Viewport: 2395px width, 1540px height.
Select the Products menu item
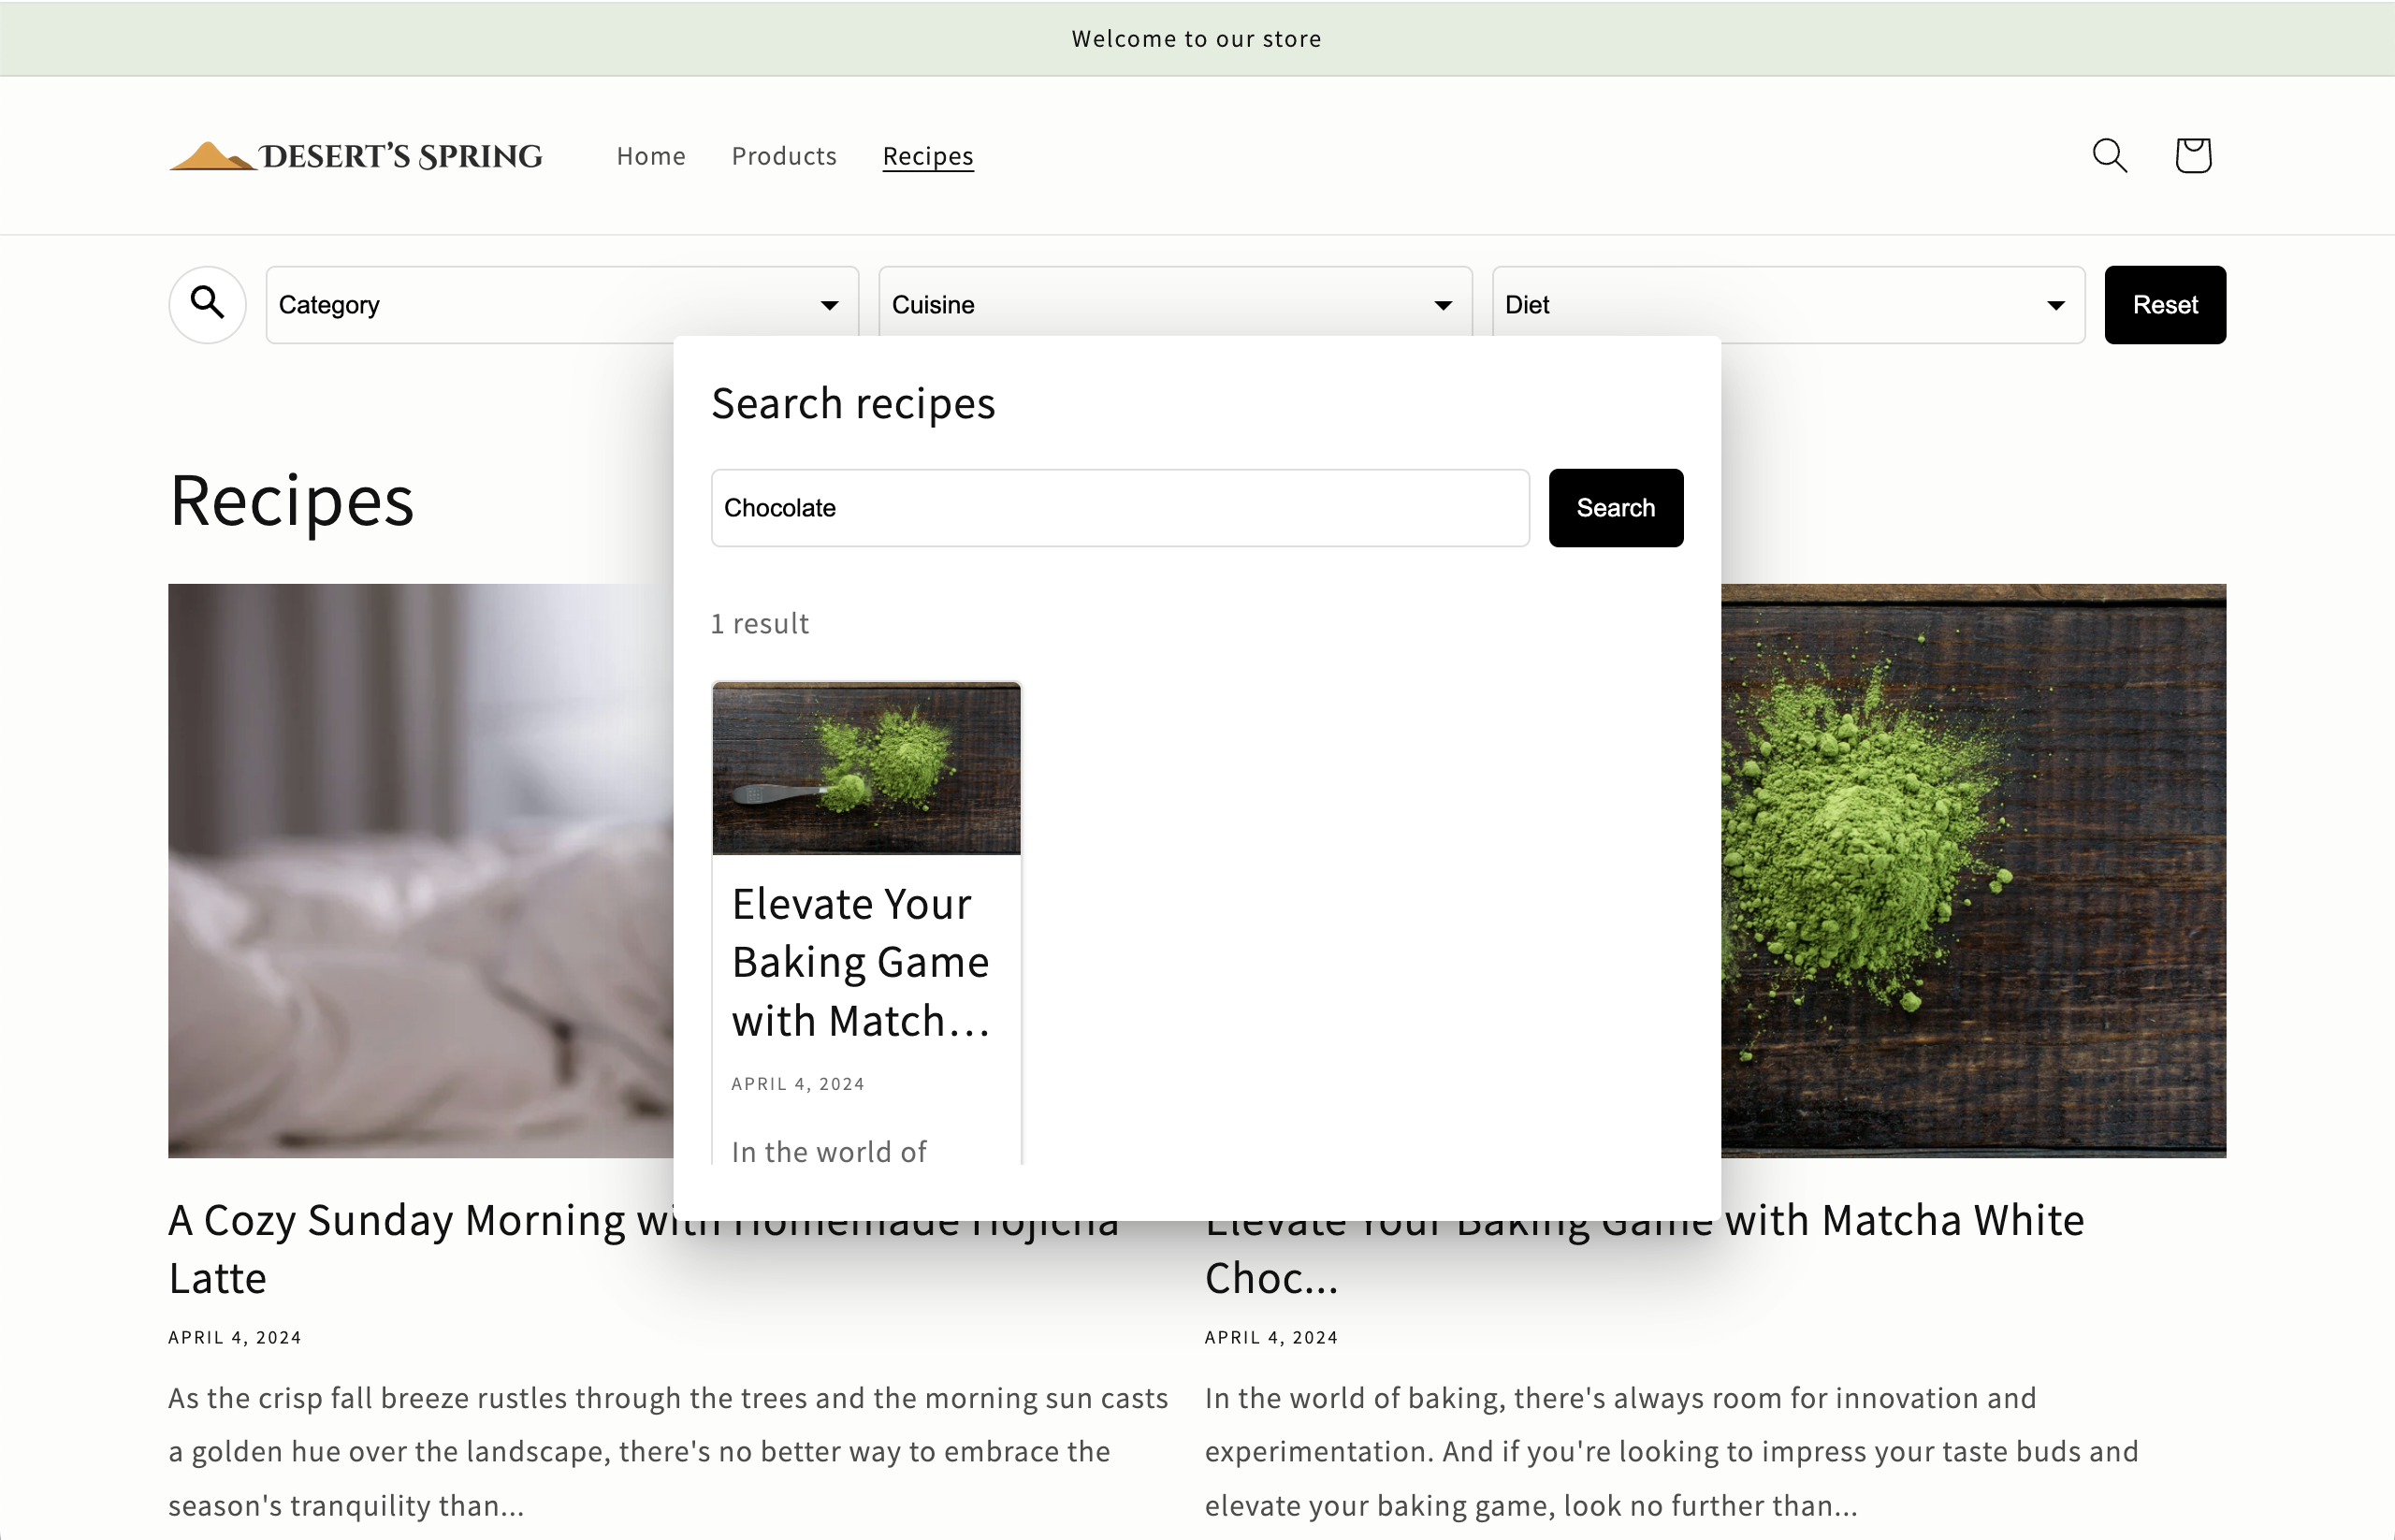tap(784, 155)
